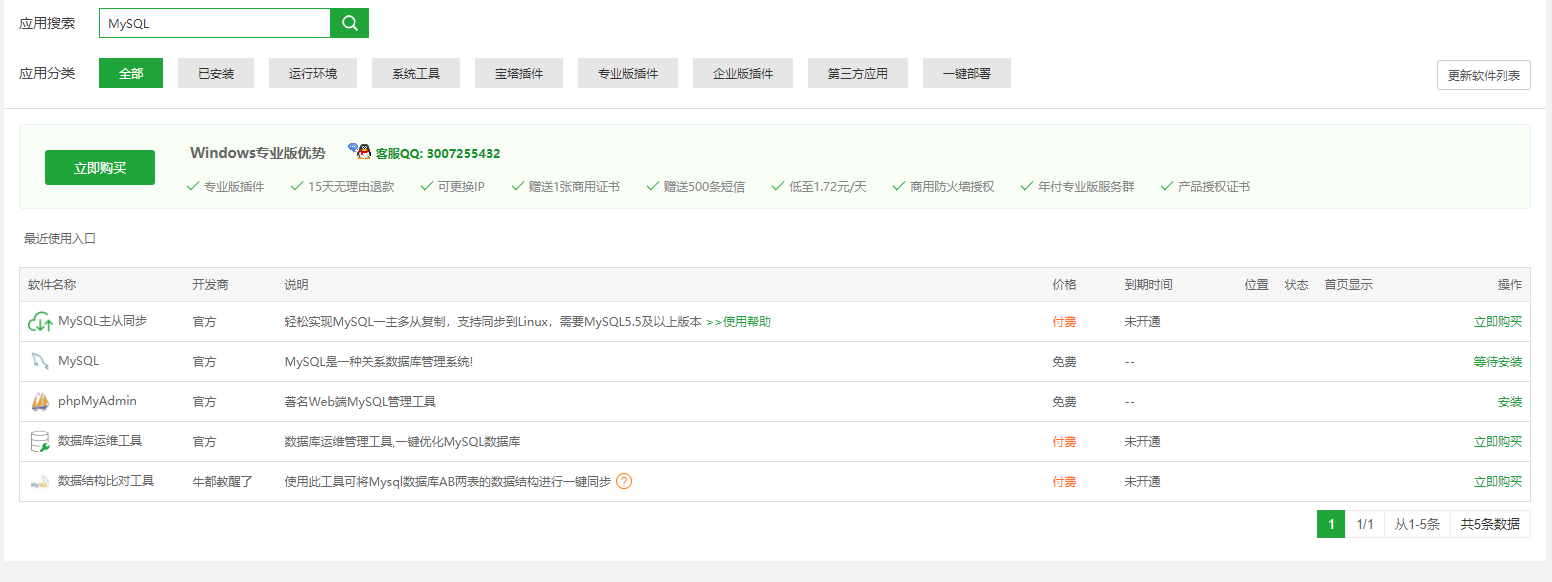
Task: Open the 宝塔插件 category
Action: pos(519,73)
